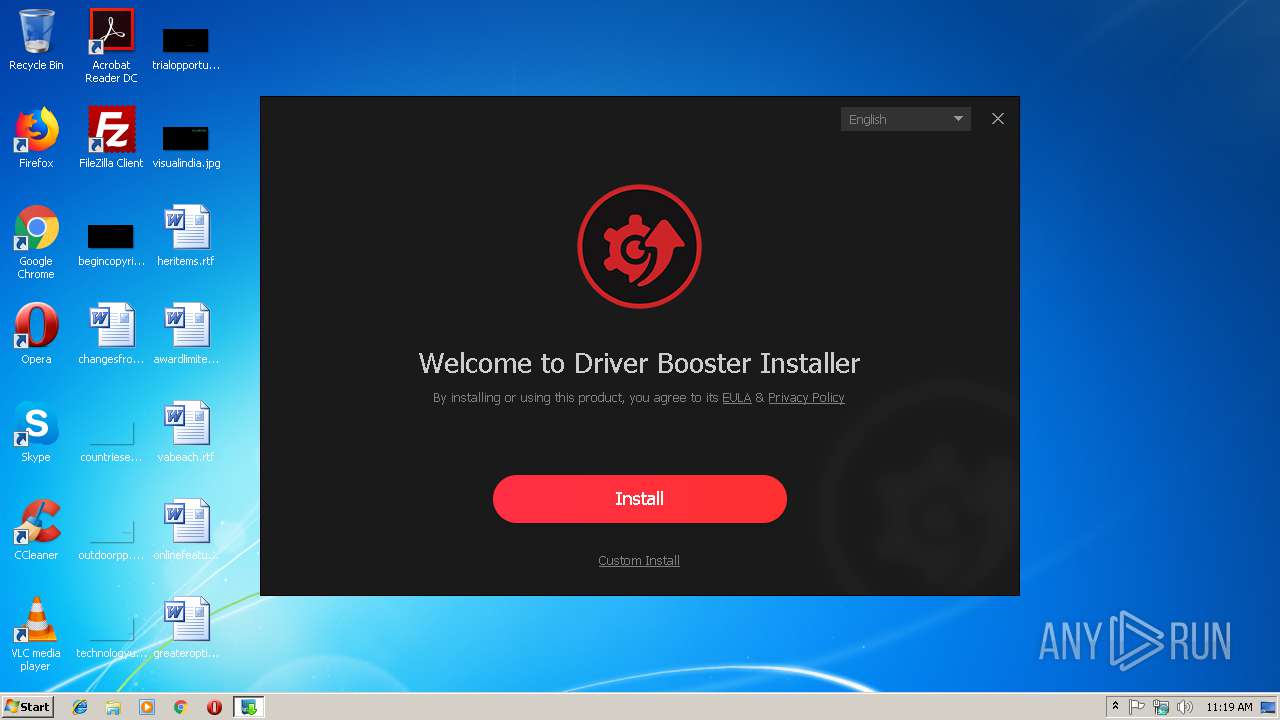The image size is (1280, 720).
Task: Select greateropti... document icon
Action: point(186,628)
